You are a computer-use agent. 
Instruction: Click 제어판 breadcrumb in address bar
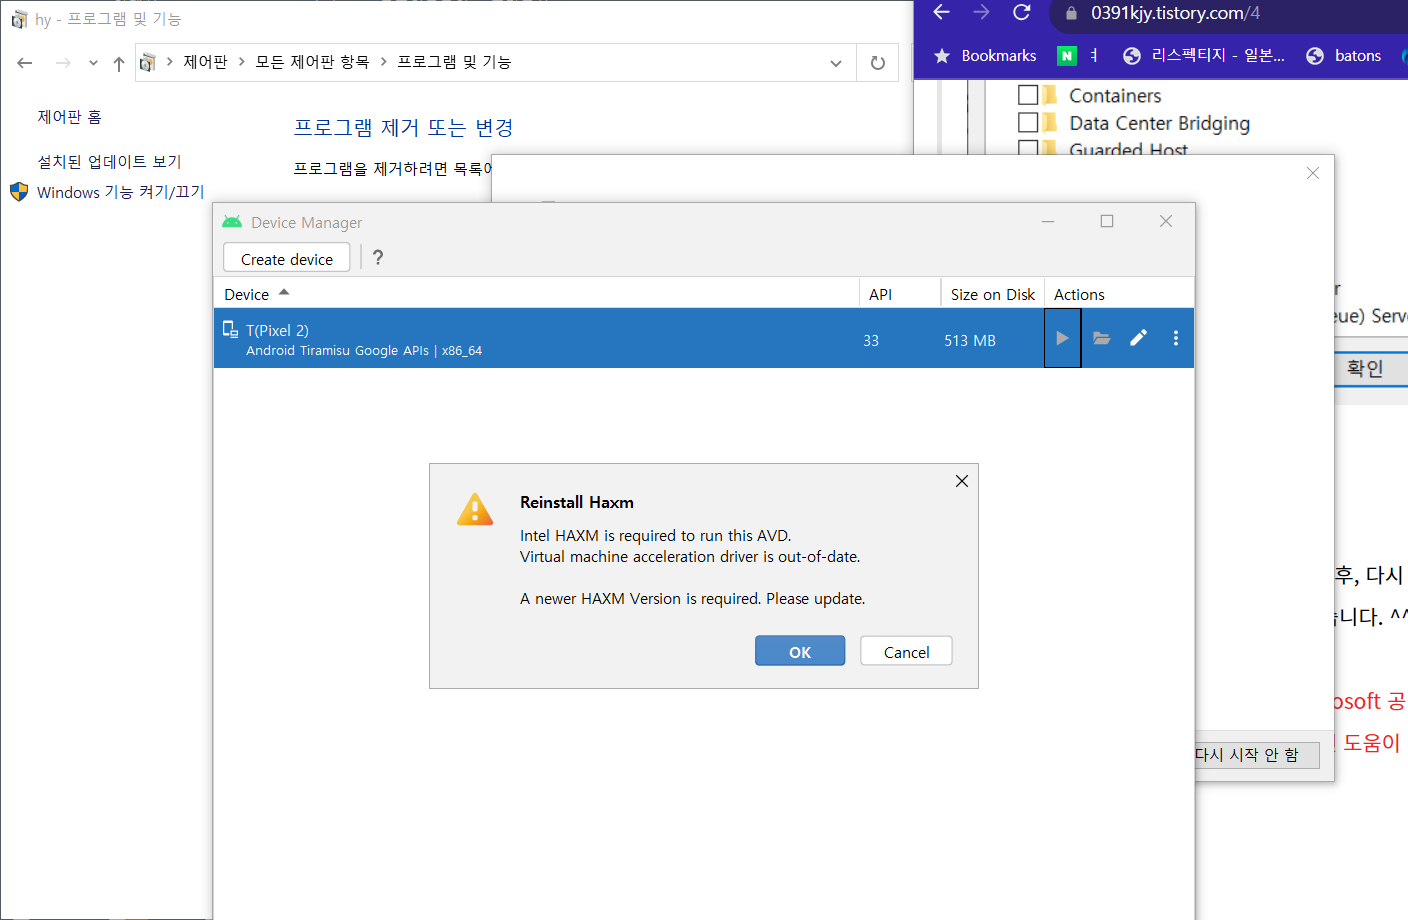205,62
